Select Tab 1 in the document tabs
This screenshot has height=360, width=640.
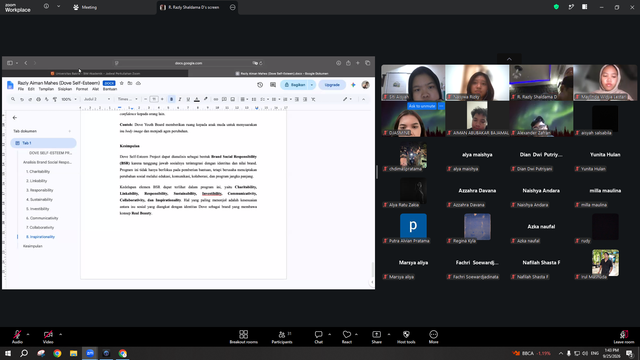pyautogui.click(x=43, y=143)
